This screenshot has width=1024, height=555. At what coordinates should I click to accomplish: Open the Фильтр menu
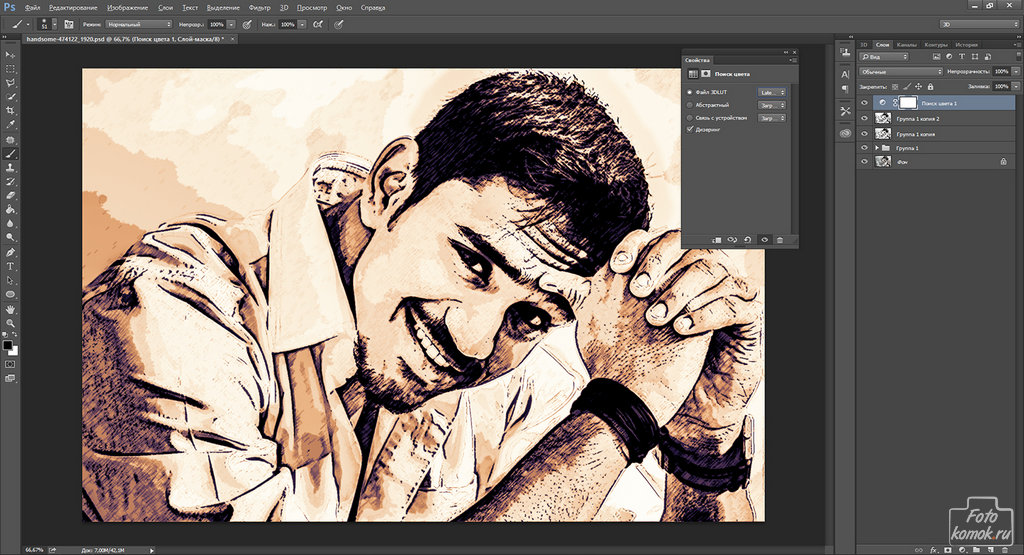[259, 7]
